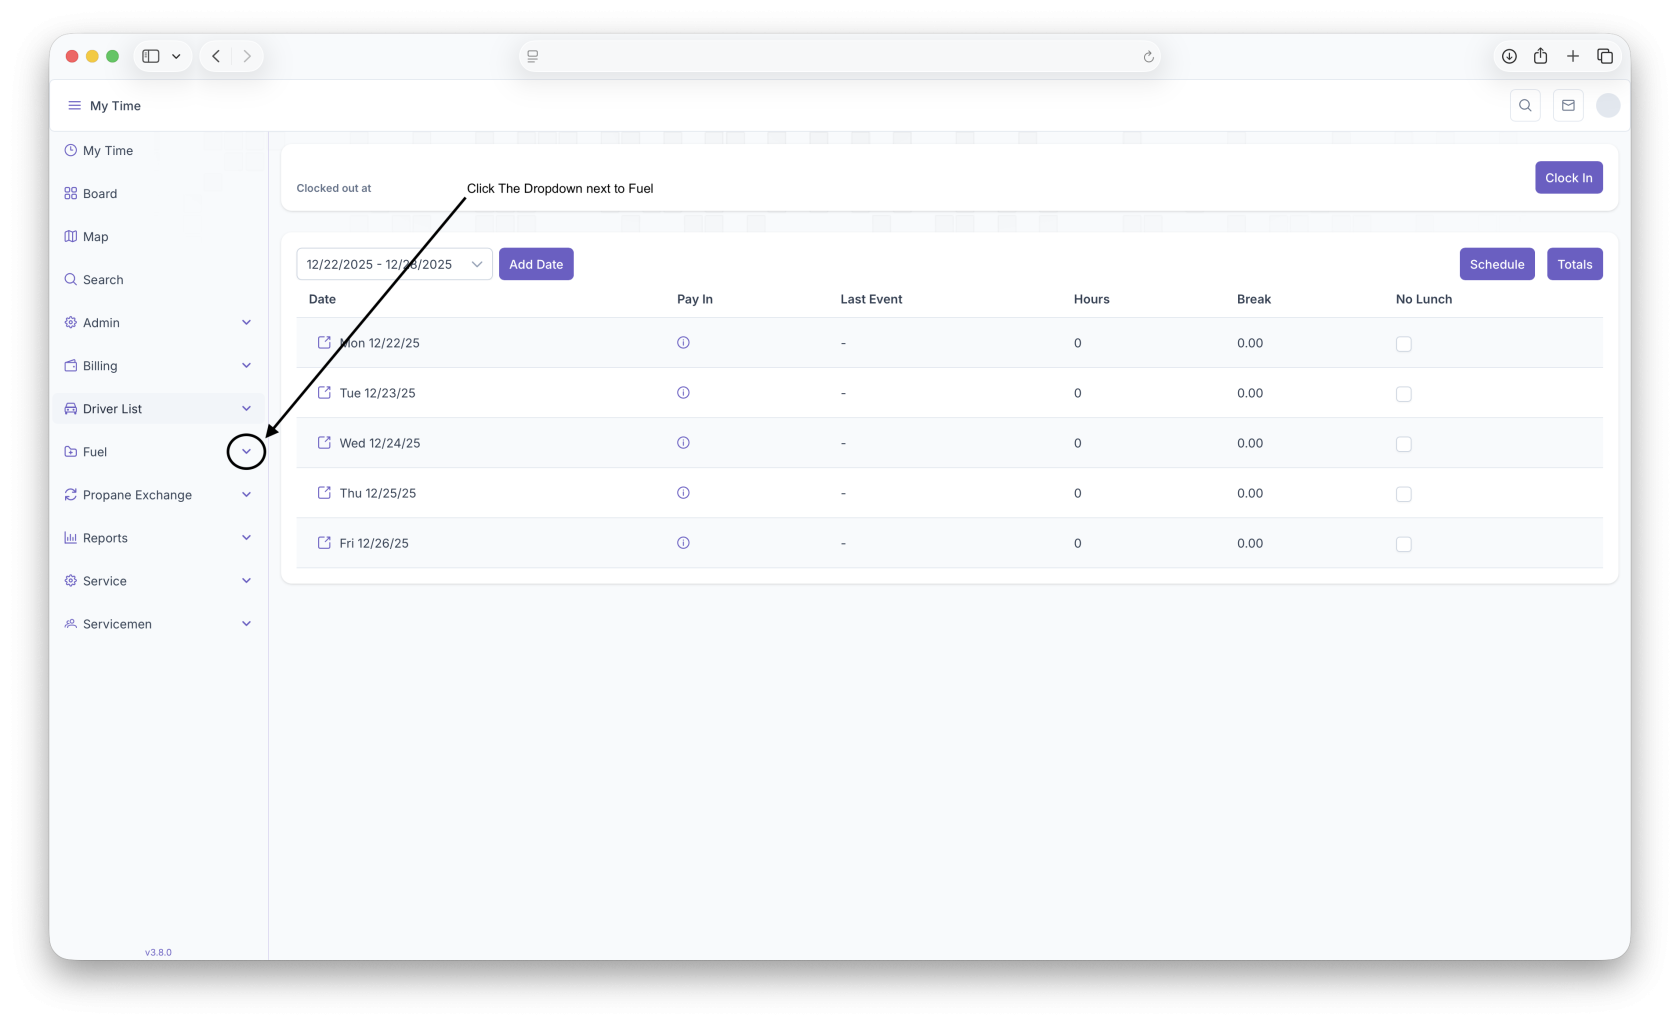The image size is (1680, 1025).
Task: Click the hamburger menu icon beside My Time
Action: pos(74,106)
